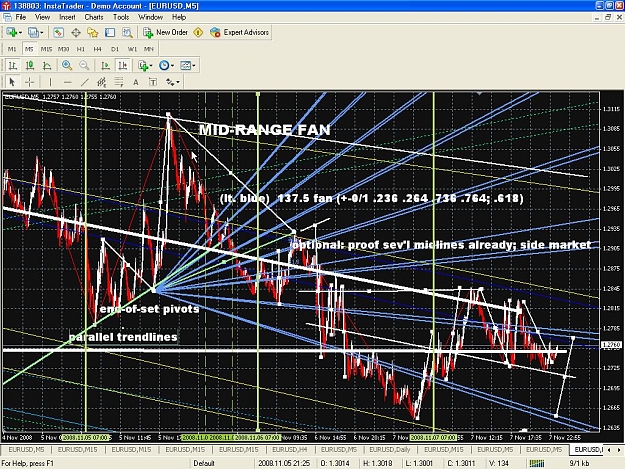Image resolution: width=625 pixels, height=469 pixels.
Task: Open the Arrows symbols icon
Action: [170, 82]
